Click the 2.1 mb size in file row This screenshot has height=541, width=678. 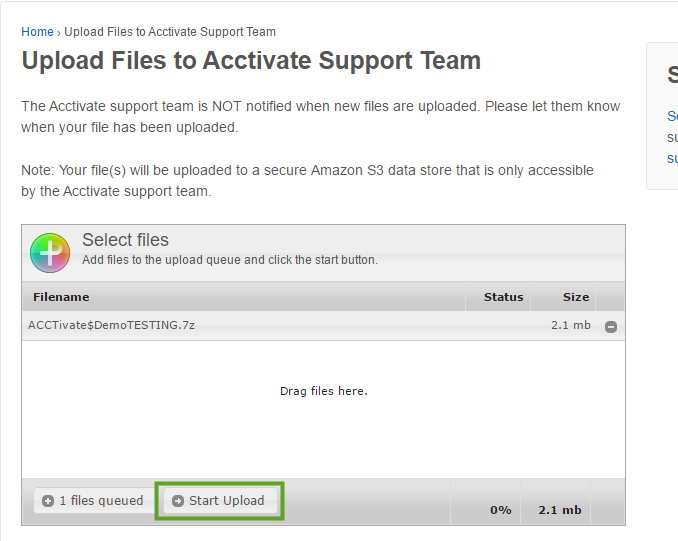click(570, 325)
